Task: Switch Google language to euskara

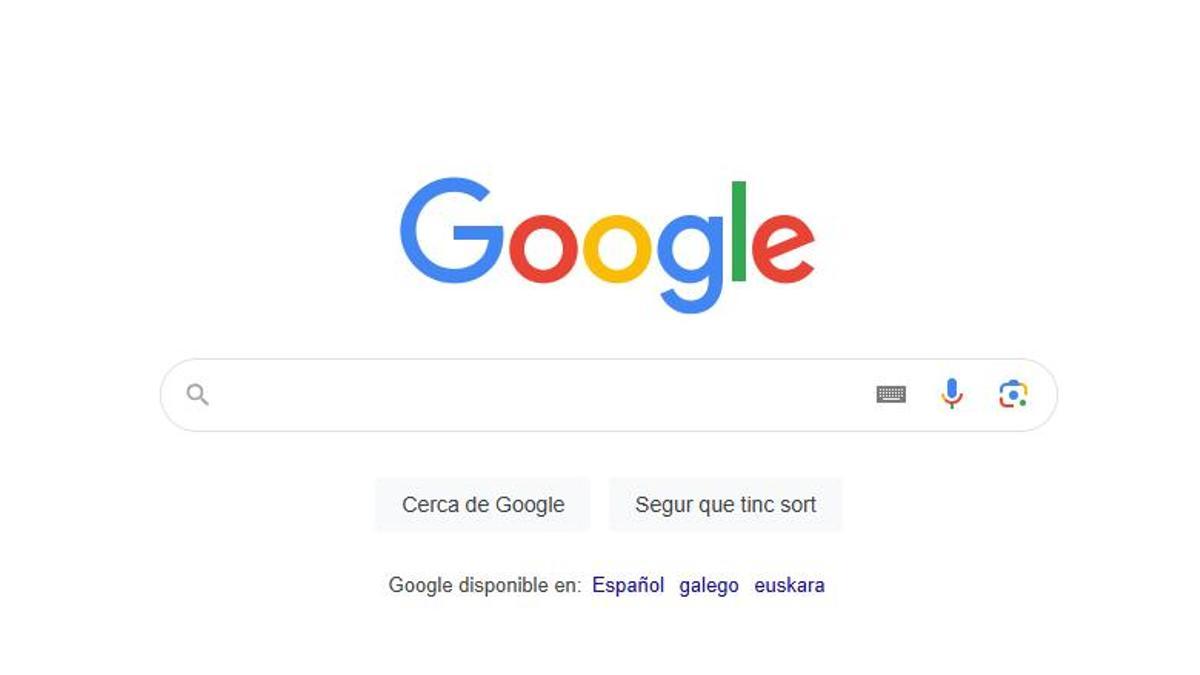Action: coord(790,586)
